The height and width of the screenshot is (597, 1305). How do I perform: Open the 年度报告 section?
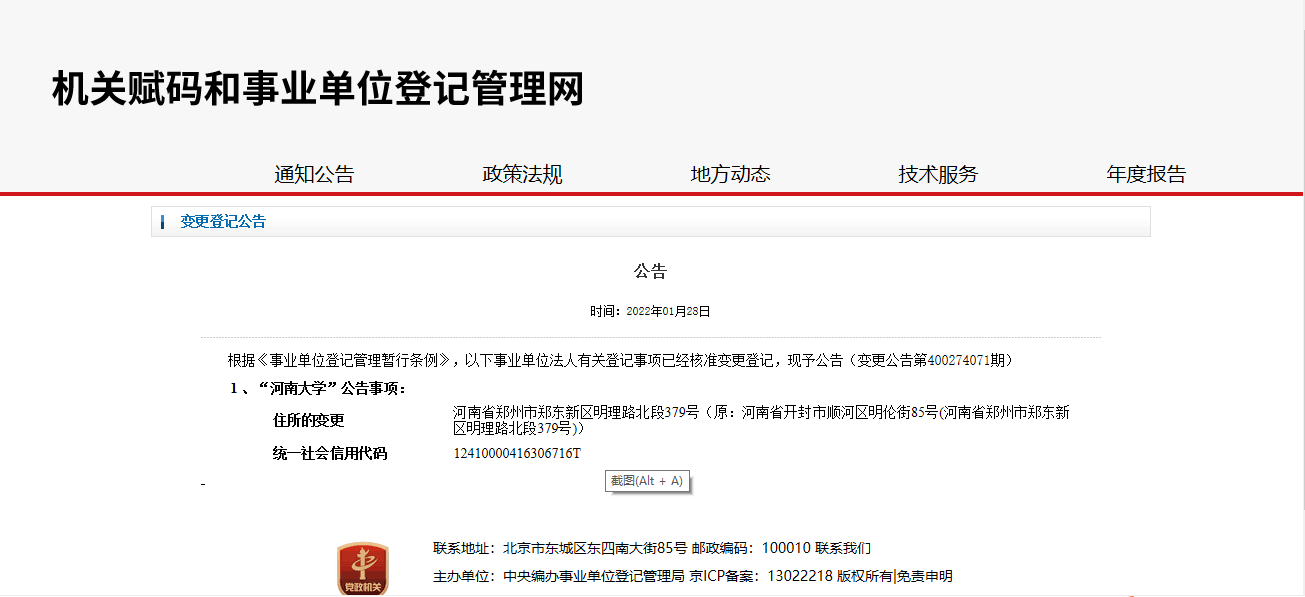[1146, 173]
